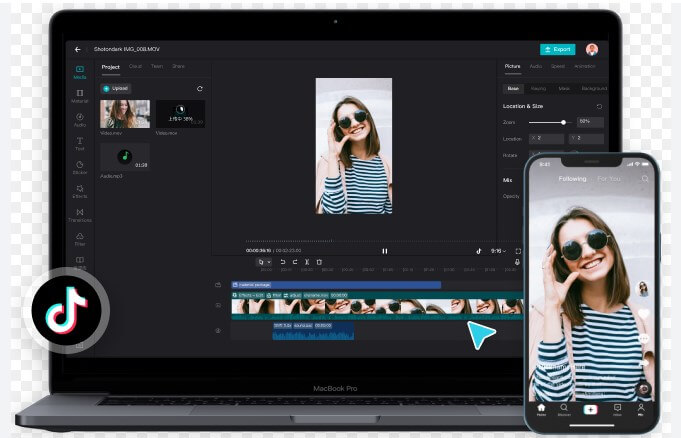Image resolution: width=681 pixels, height=438 pixels.
Task: Pause the video preview playback
Action: pos(384,251)
